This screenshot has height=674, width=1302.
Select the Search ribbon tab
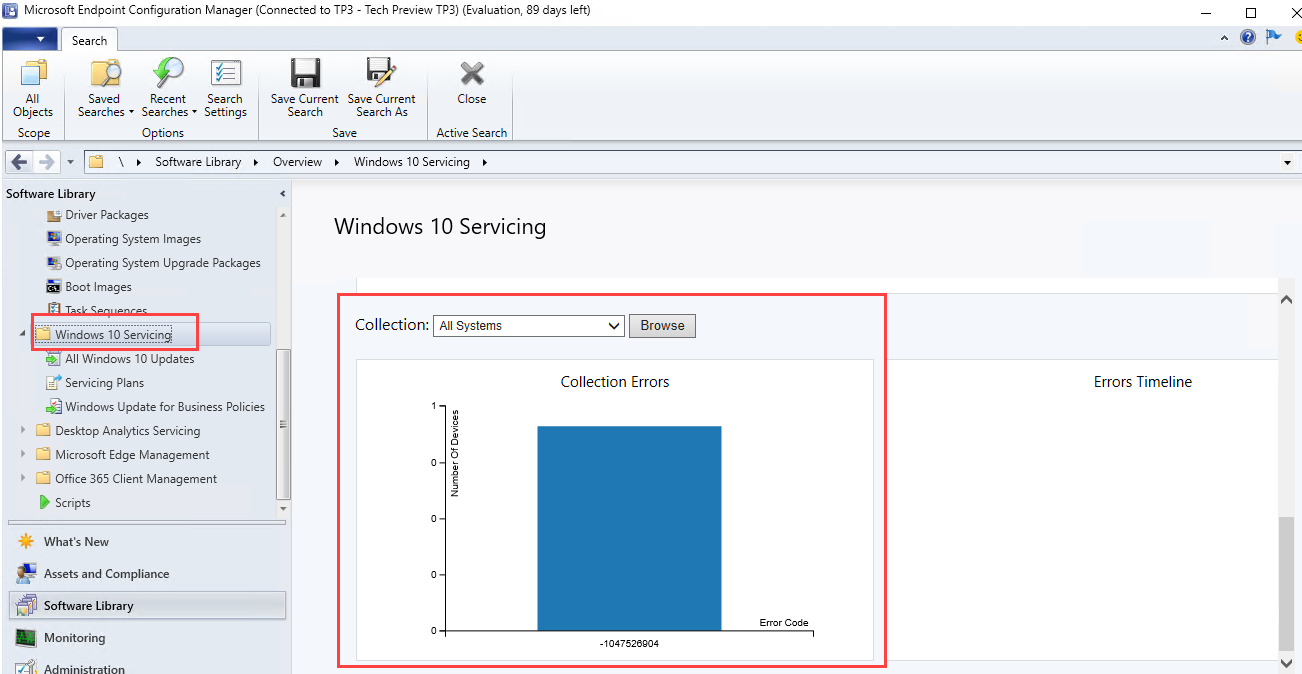[89, 40]
